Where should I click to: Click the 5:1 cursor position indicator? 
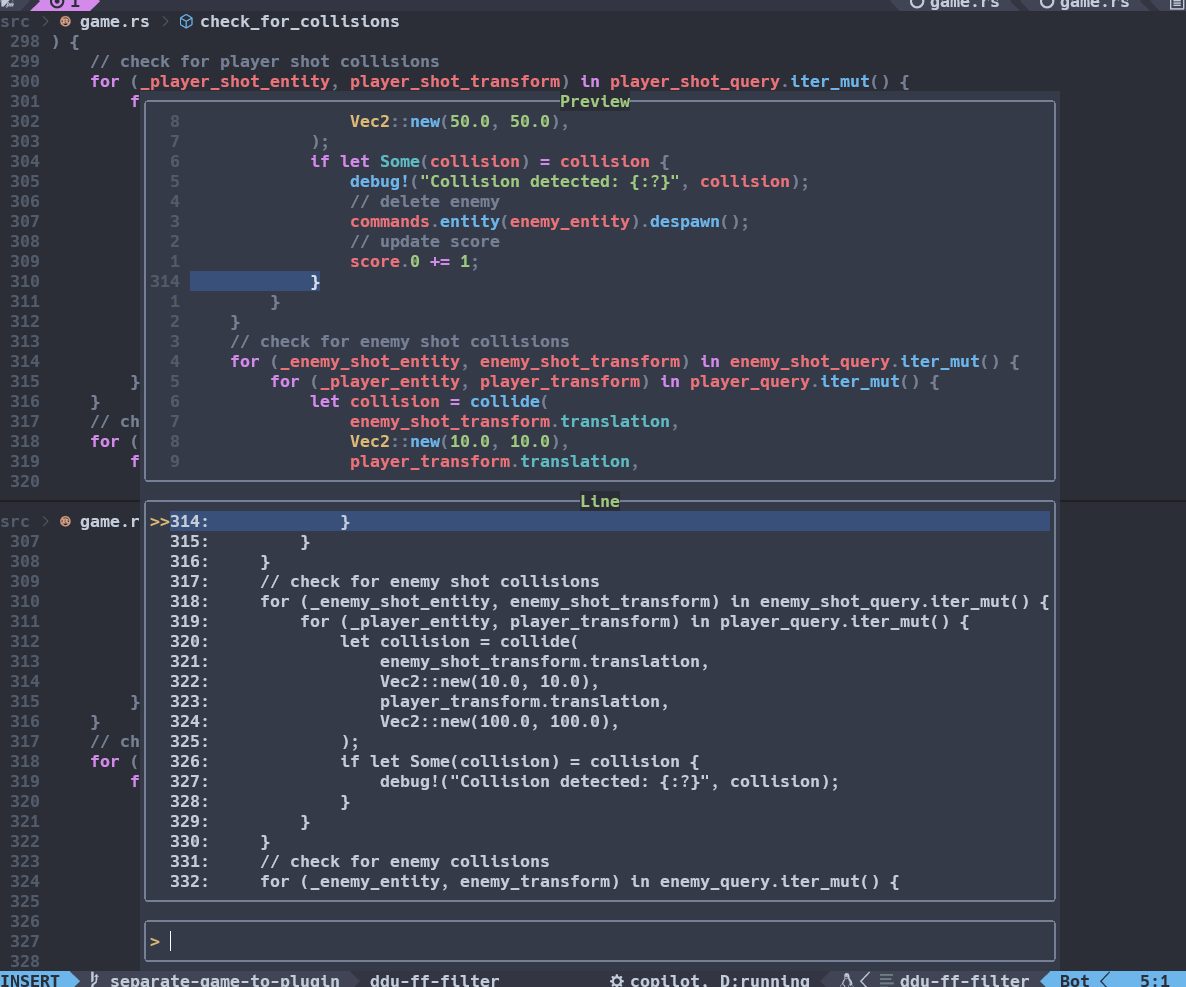pos(1154,980)
